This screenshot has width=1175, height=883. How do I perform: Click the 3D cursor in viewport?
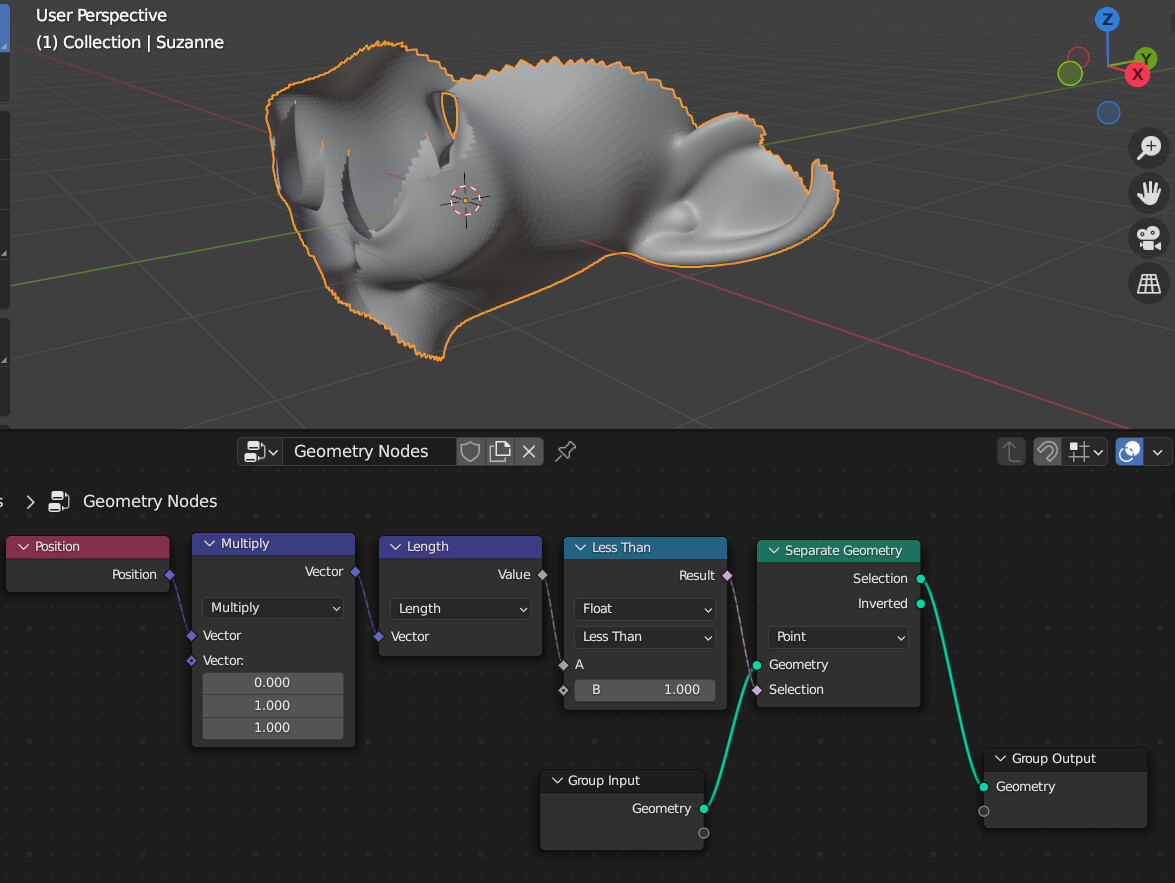point(465,200)
